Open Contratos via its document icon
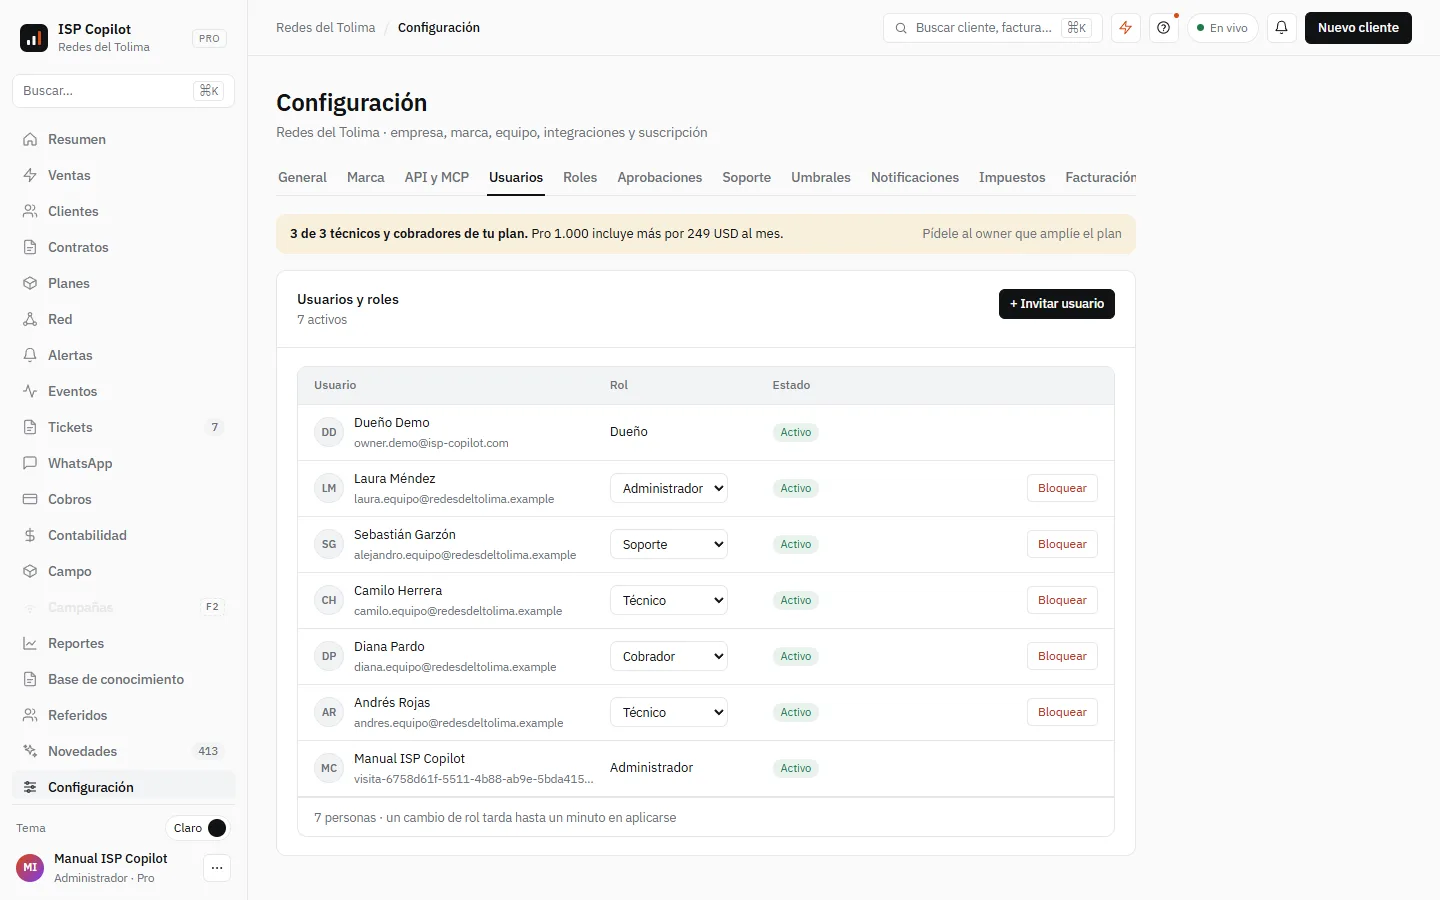Screen dimensions: 1440x900 [x=30, y=247]
